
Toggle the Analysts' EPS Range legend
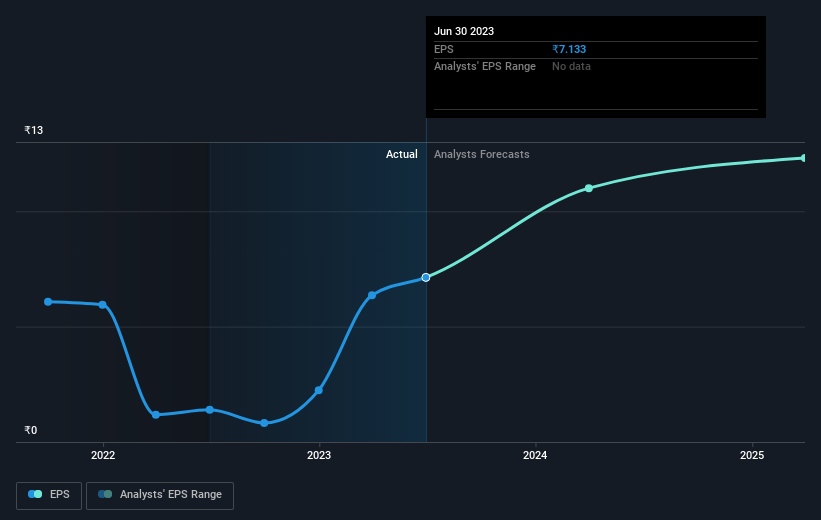pos(160,495)
